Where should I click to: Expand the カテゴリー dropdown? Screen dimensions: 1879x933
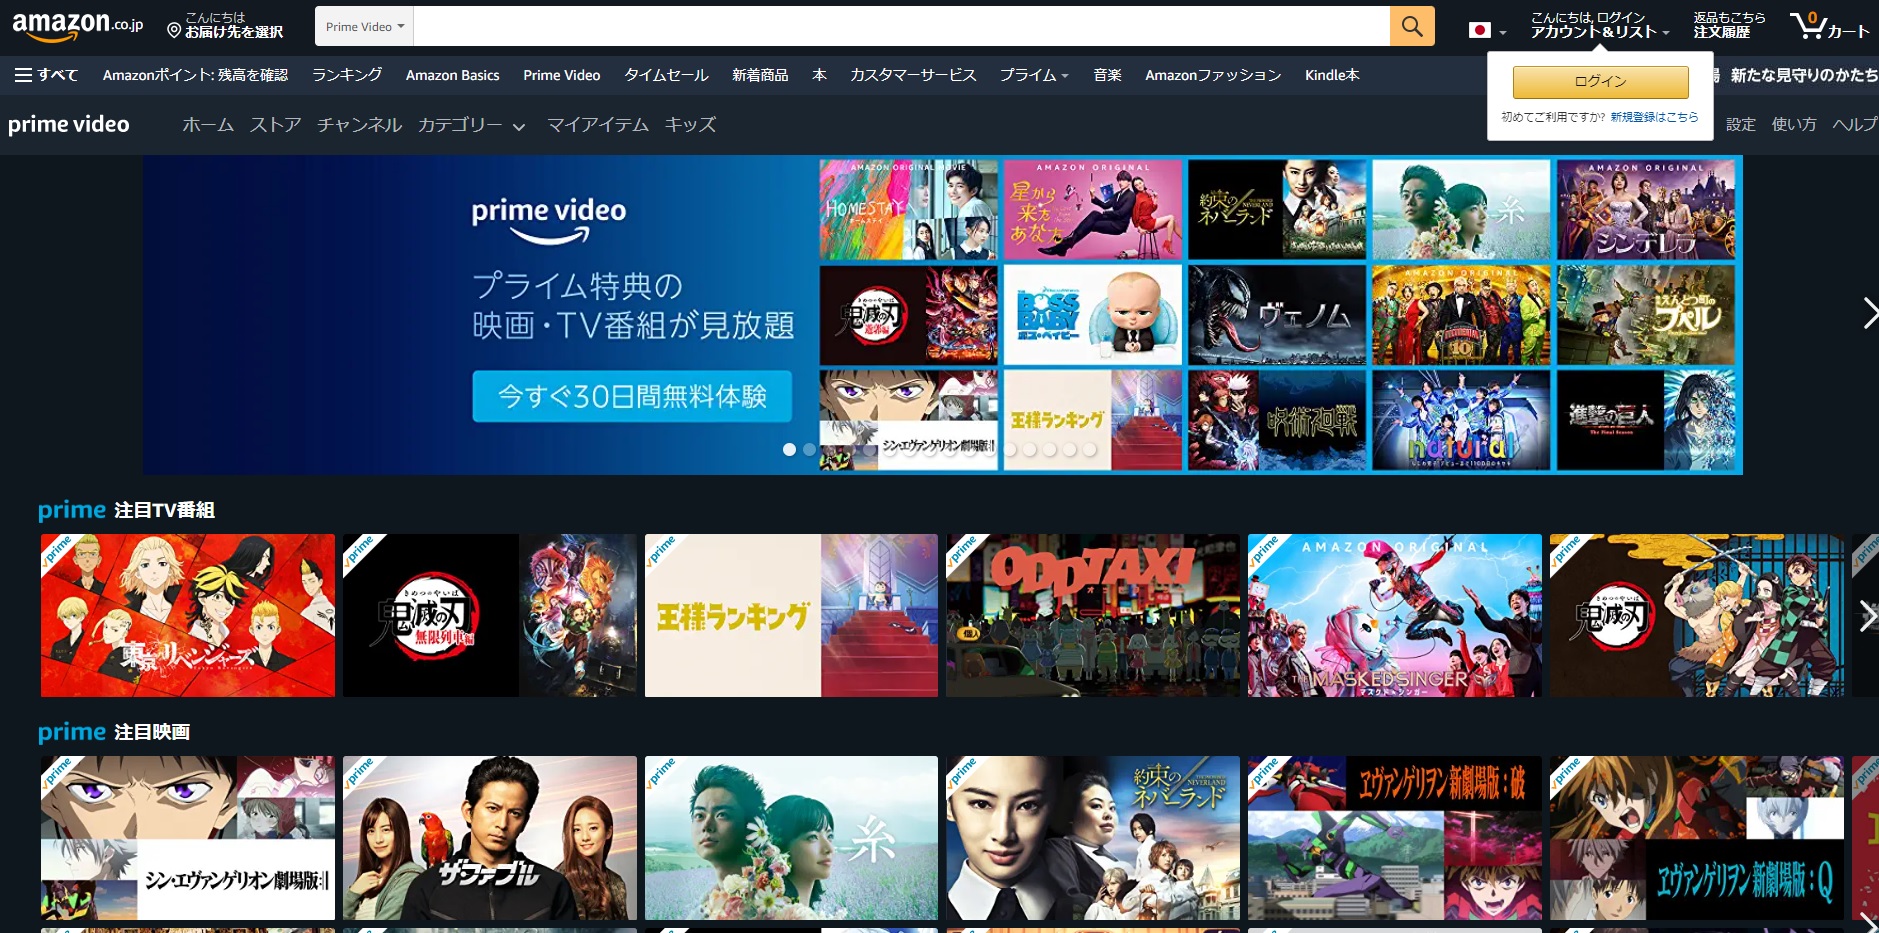471,125
